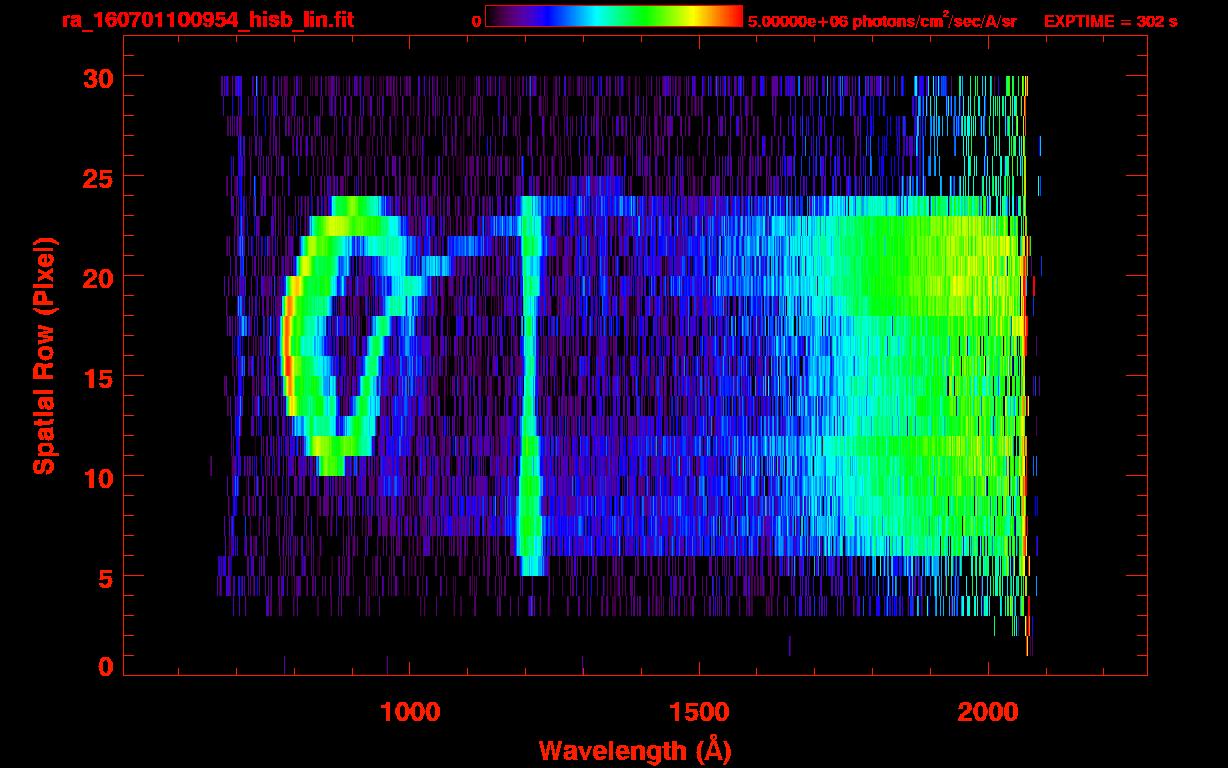
Task: Click the y-axis tick label 5
Action: click(x=107, y=577)
